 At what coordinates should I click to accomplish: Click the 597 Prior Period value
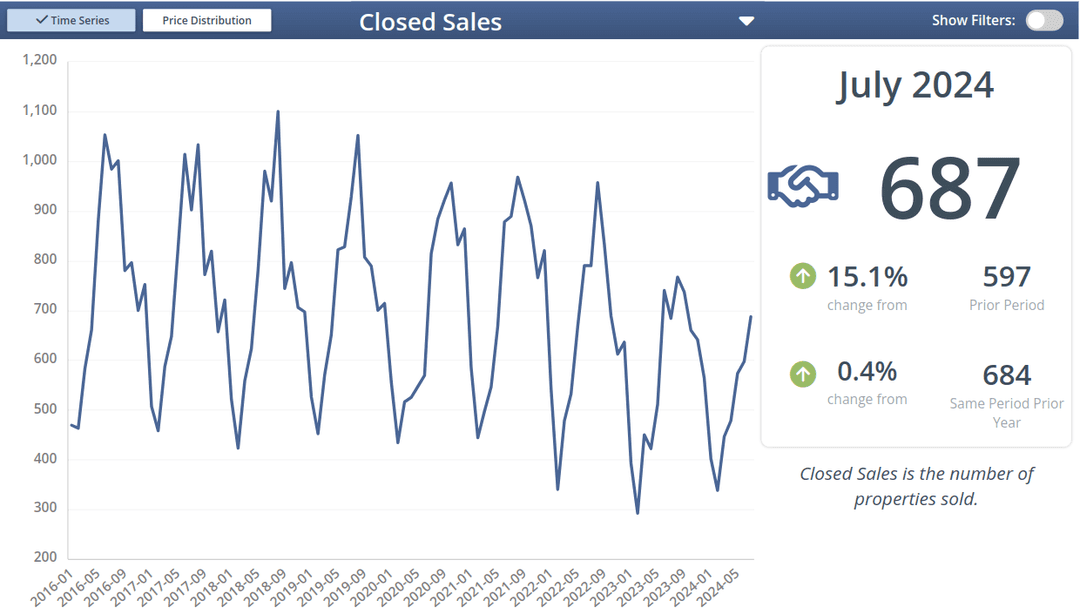tap(1006, 276)
